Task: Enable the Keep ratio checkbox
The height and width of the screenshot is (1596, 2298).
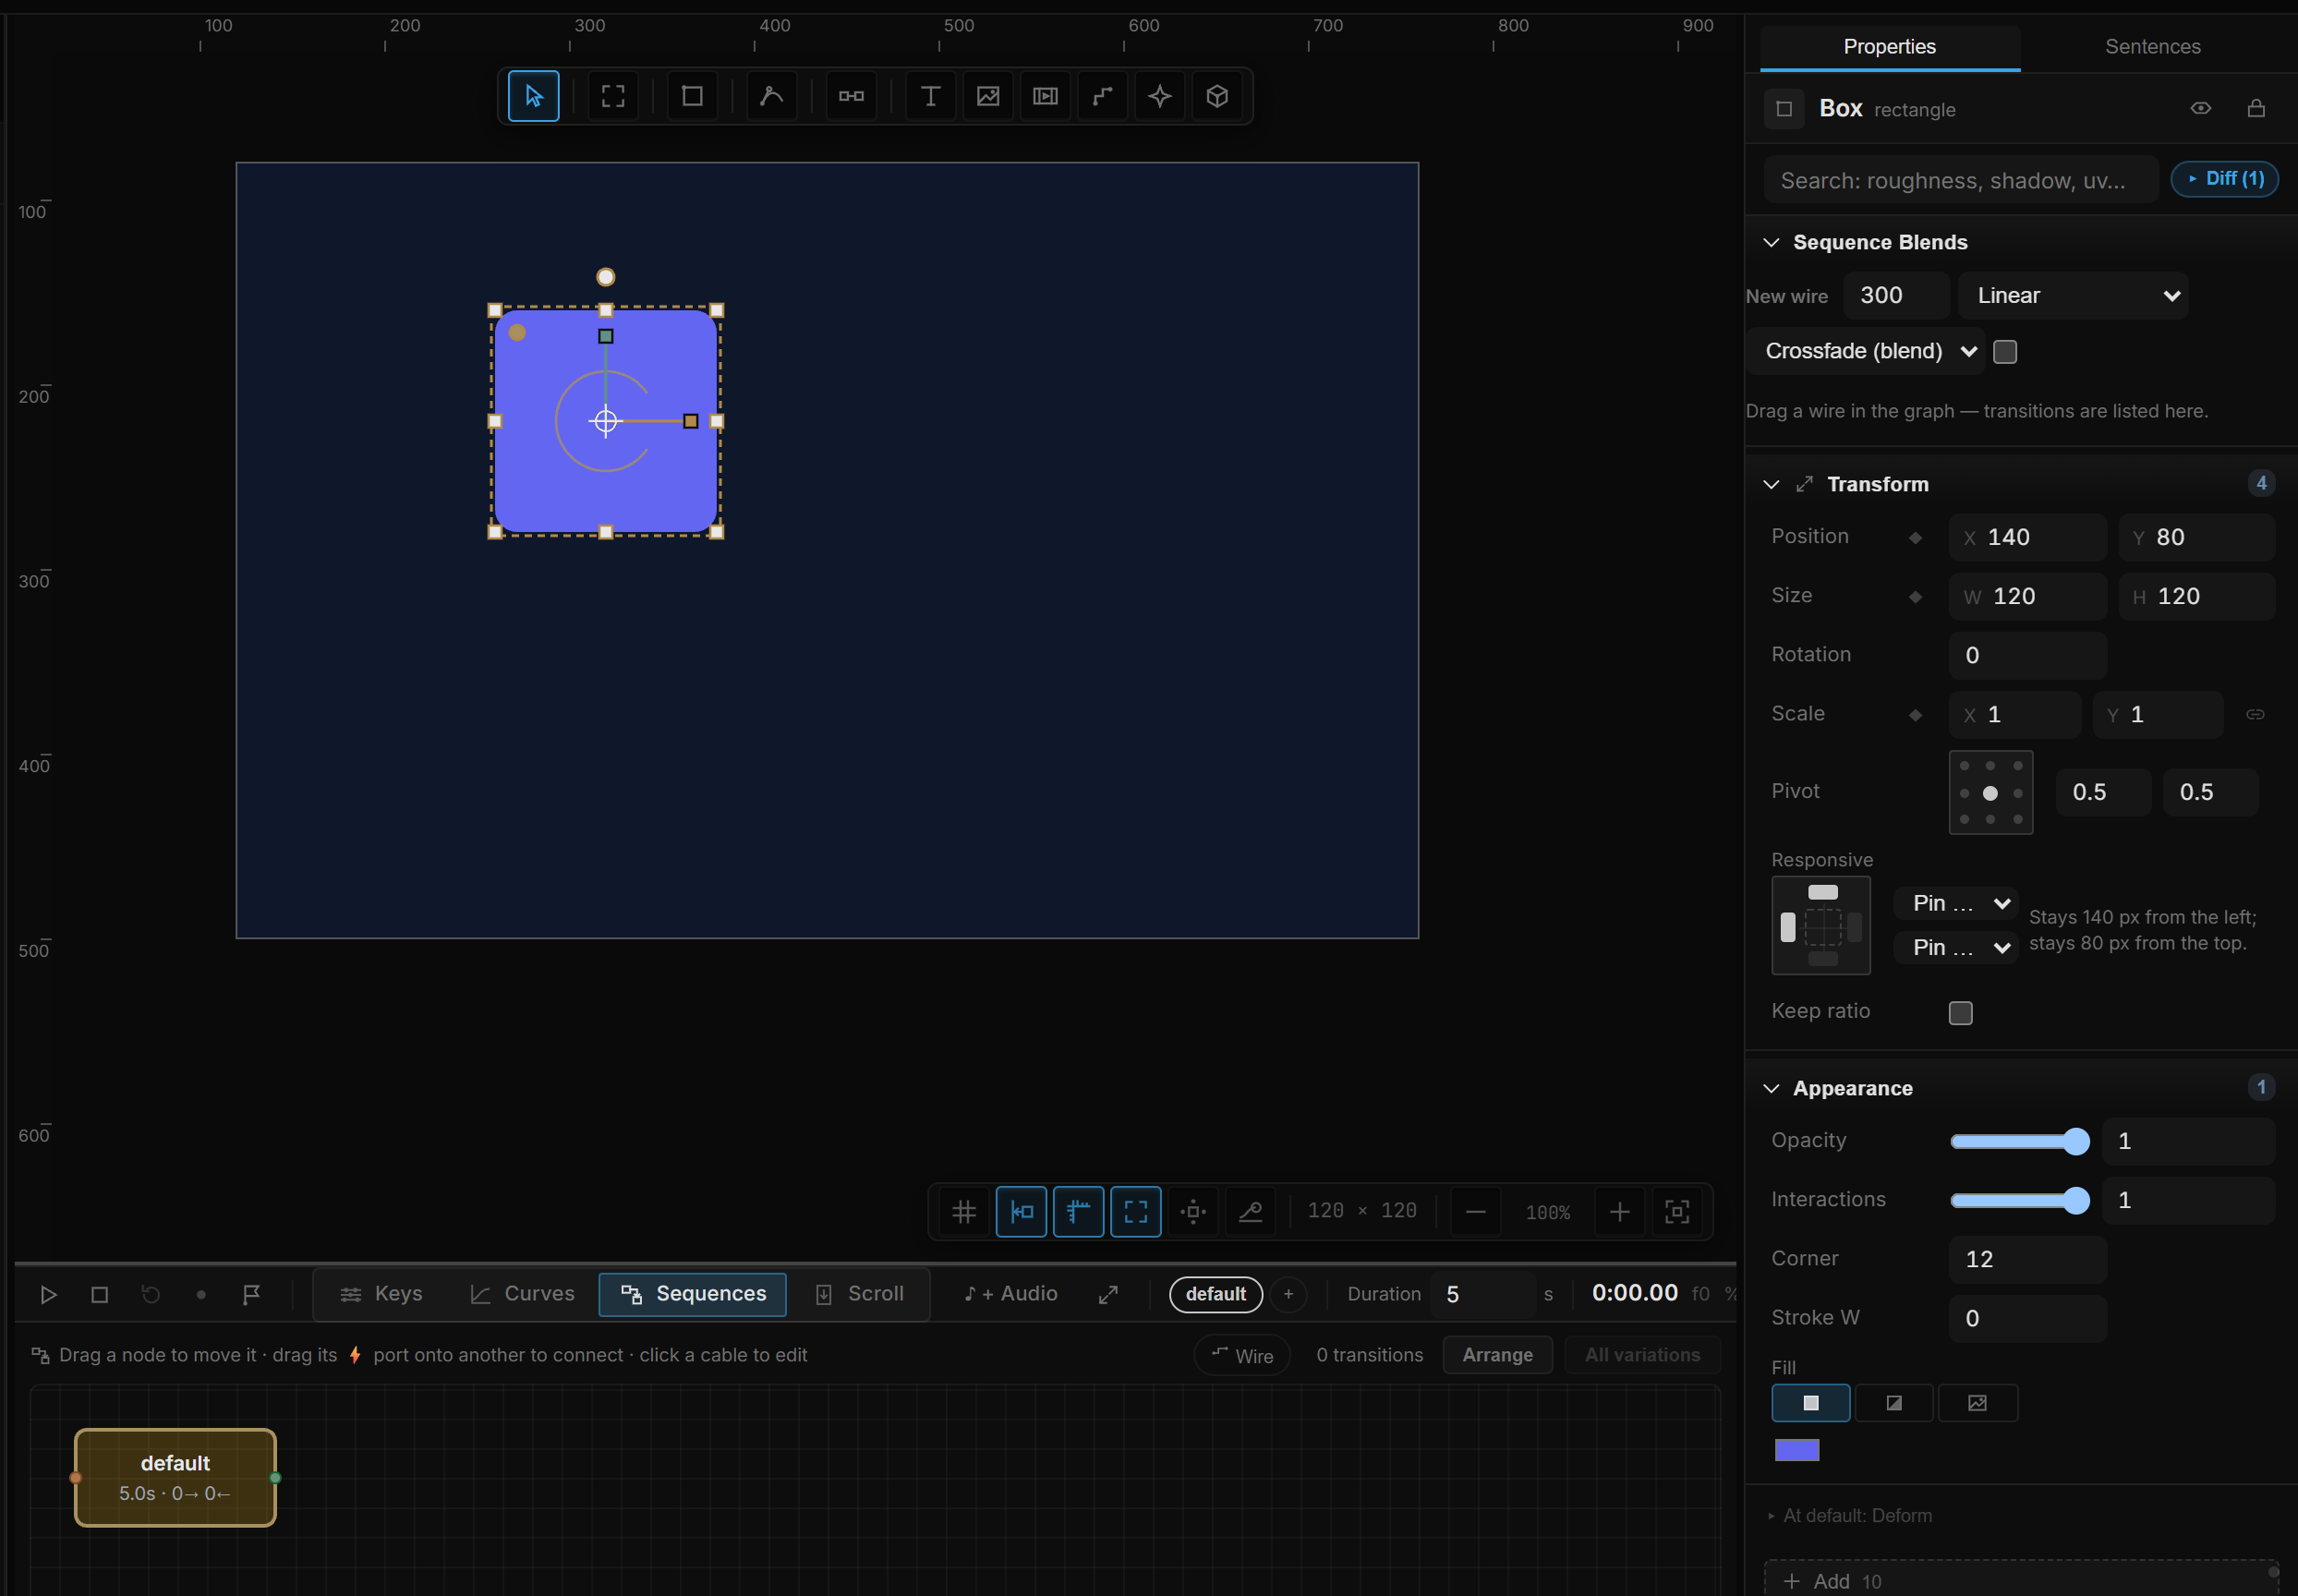Action: coord(1960,1013)
